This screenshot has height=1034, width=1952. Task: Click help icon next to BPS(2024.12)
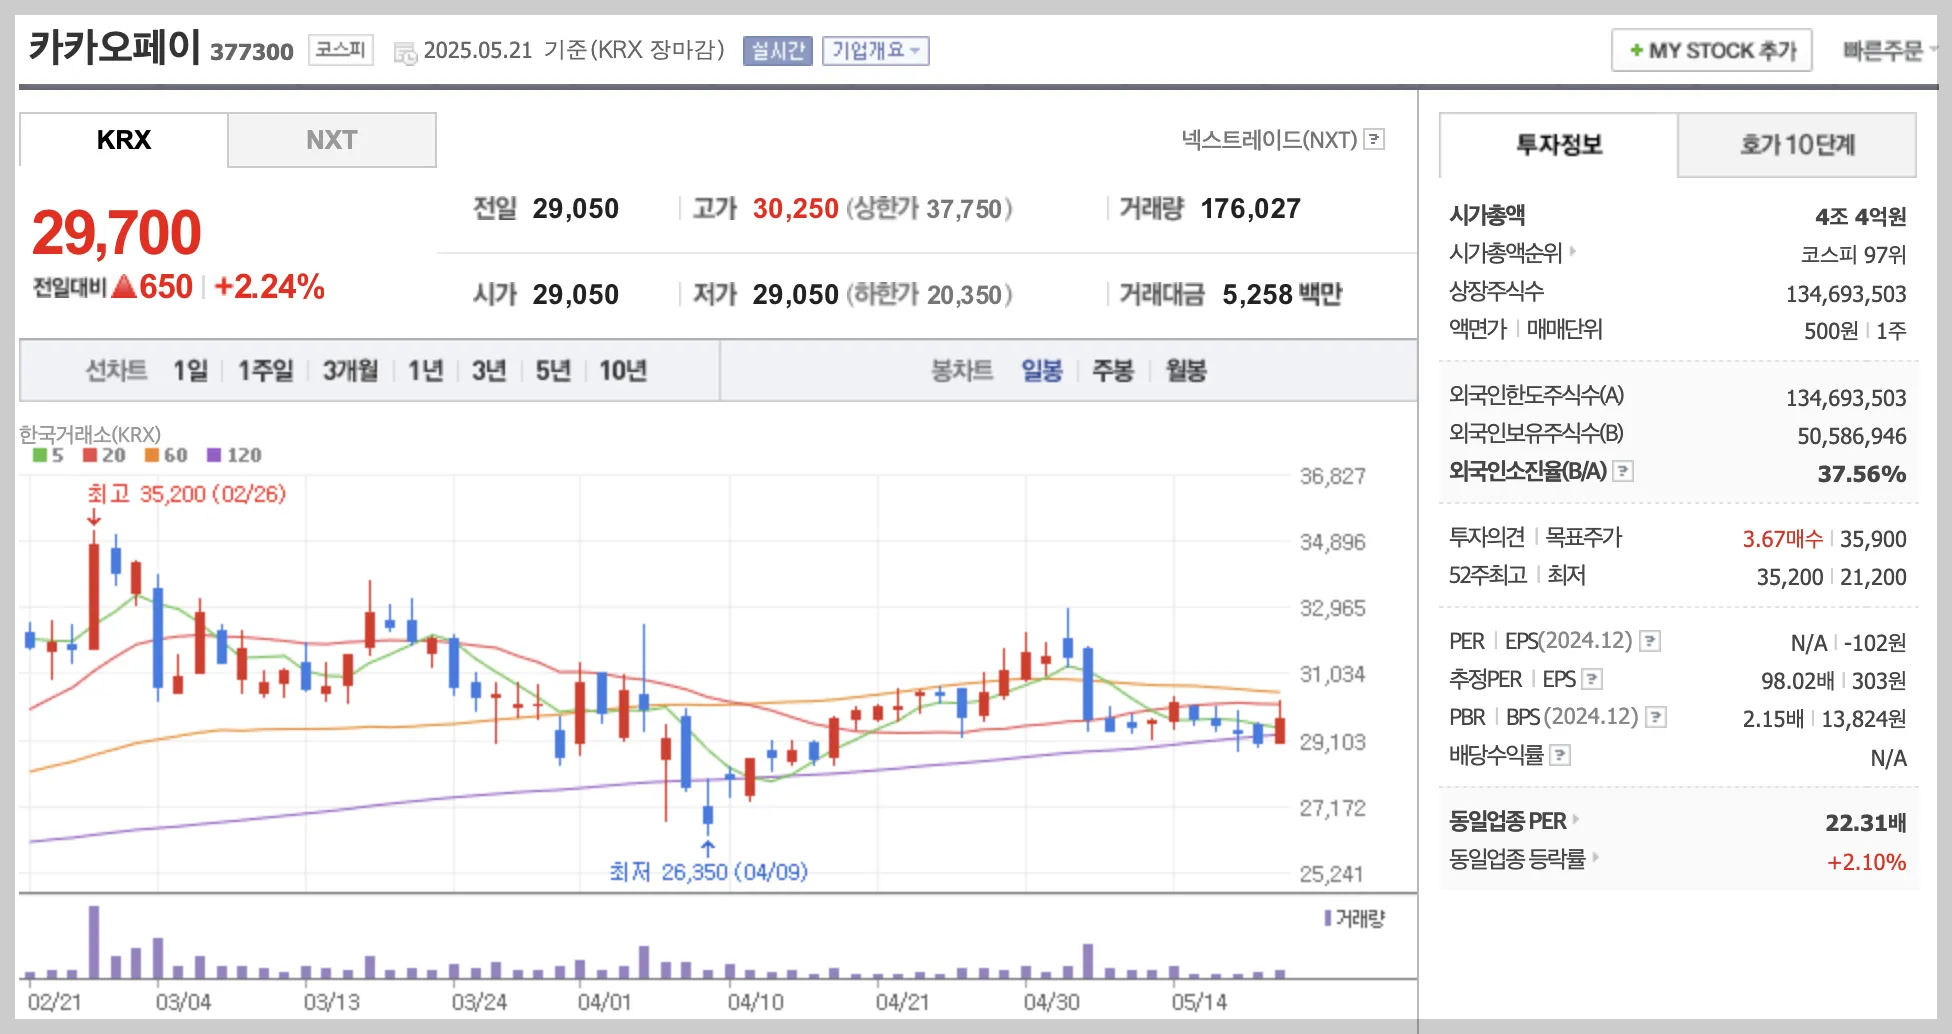[x=1657, y=717]
